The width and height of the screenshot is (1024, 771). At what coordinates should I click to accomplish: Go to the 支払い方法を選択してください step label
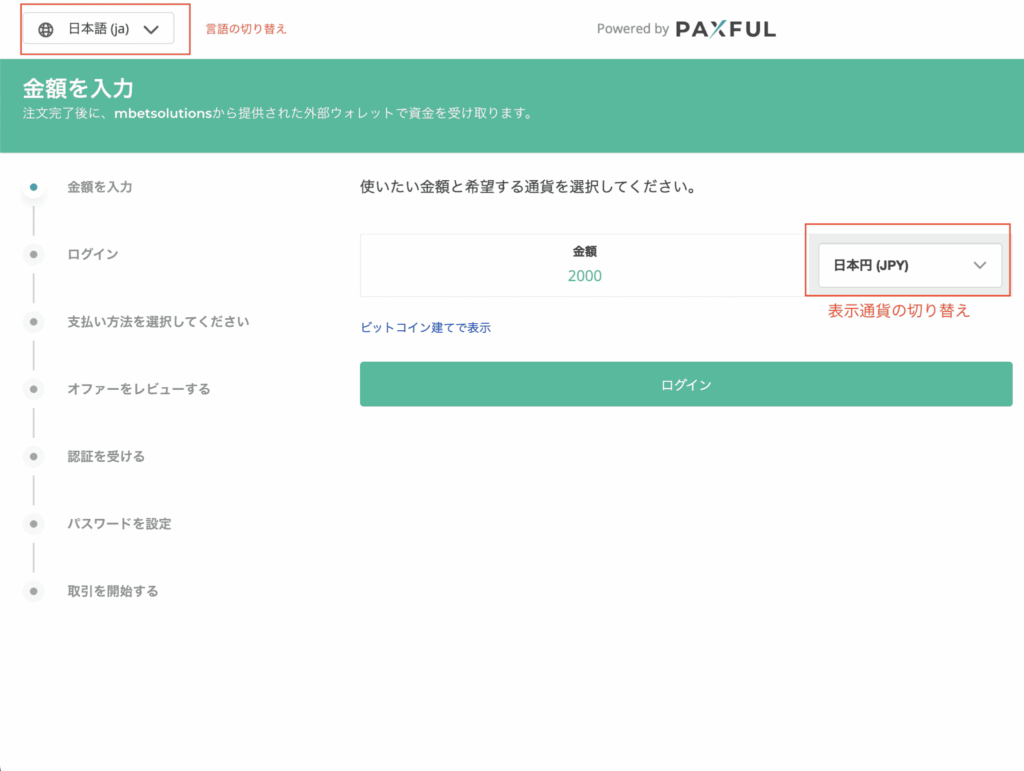[x=158, y=322]
